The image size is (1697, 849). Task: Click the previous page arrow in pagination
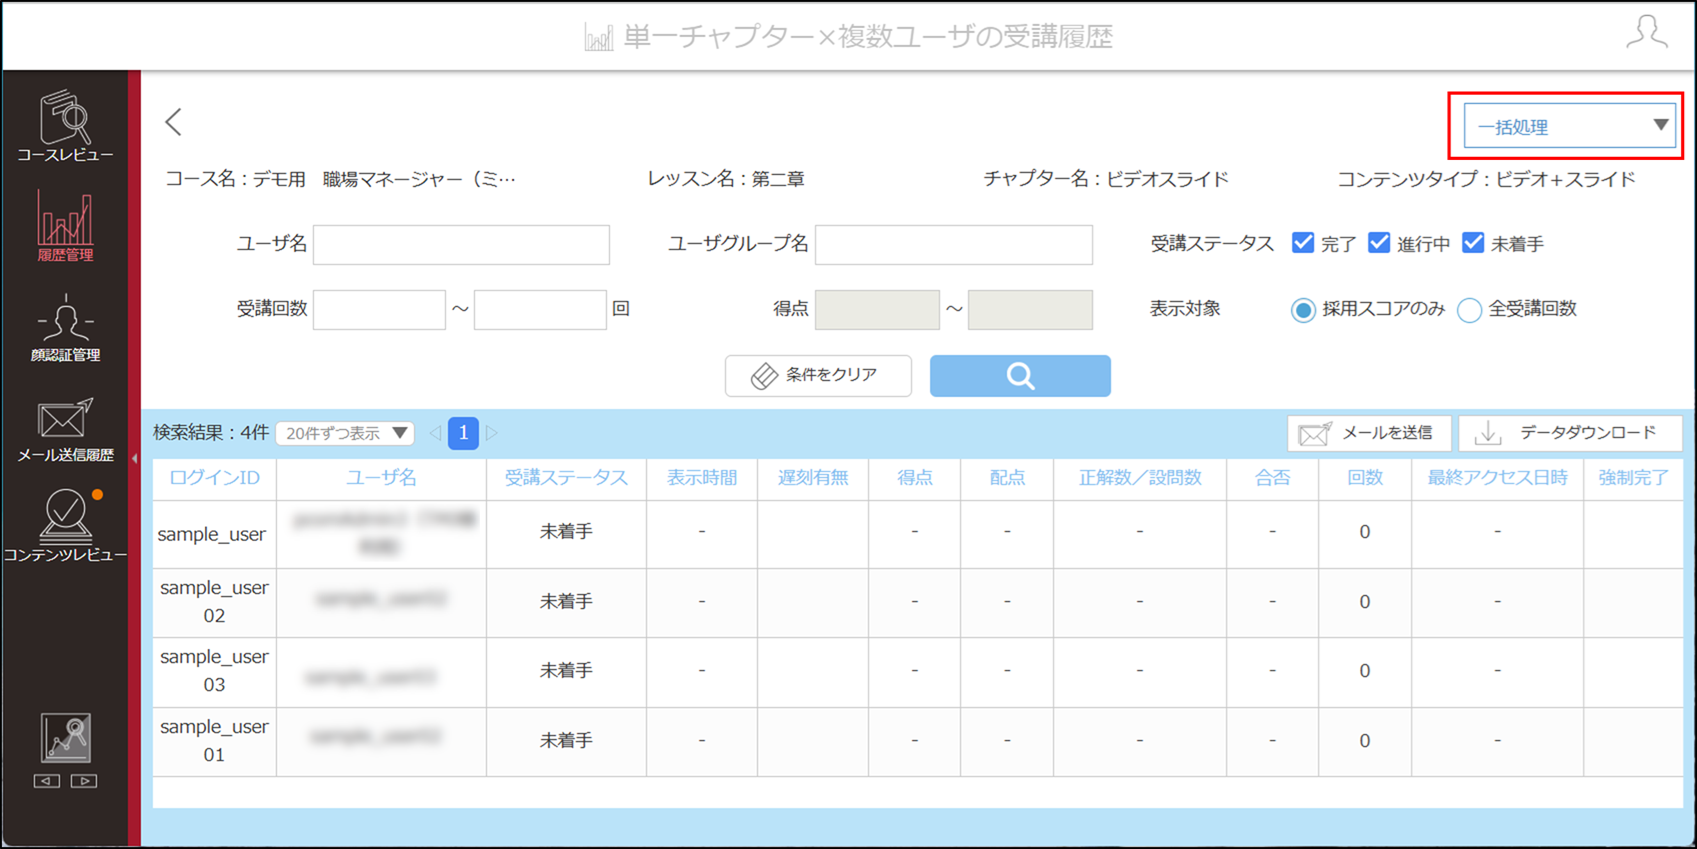coord(435,433)
